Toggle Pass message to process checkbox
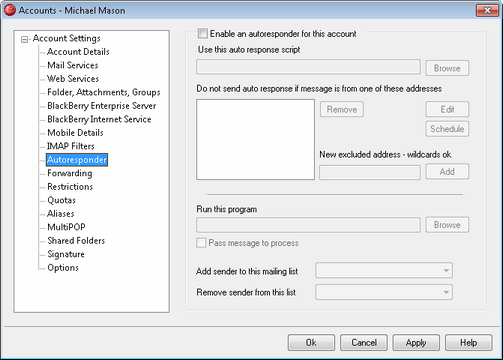Screen dimensions: 503x360 click(x=201, y=243)
